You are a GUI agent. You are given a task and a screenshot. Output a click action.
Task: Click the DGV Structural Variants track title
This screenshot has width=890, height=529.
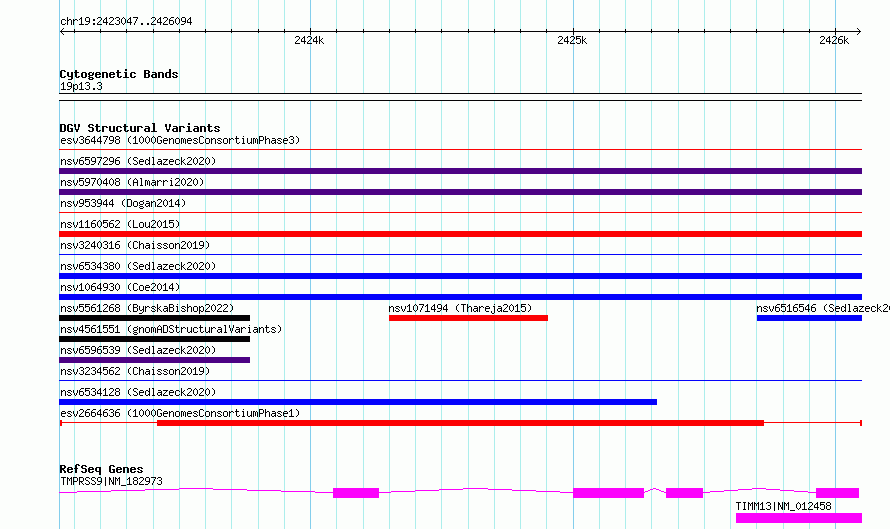[x=140, y=128]
